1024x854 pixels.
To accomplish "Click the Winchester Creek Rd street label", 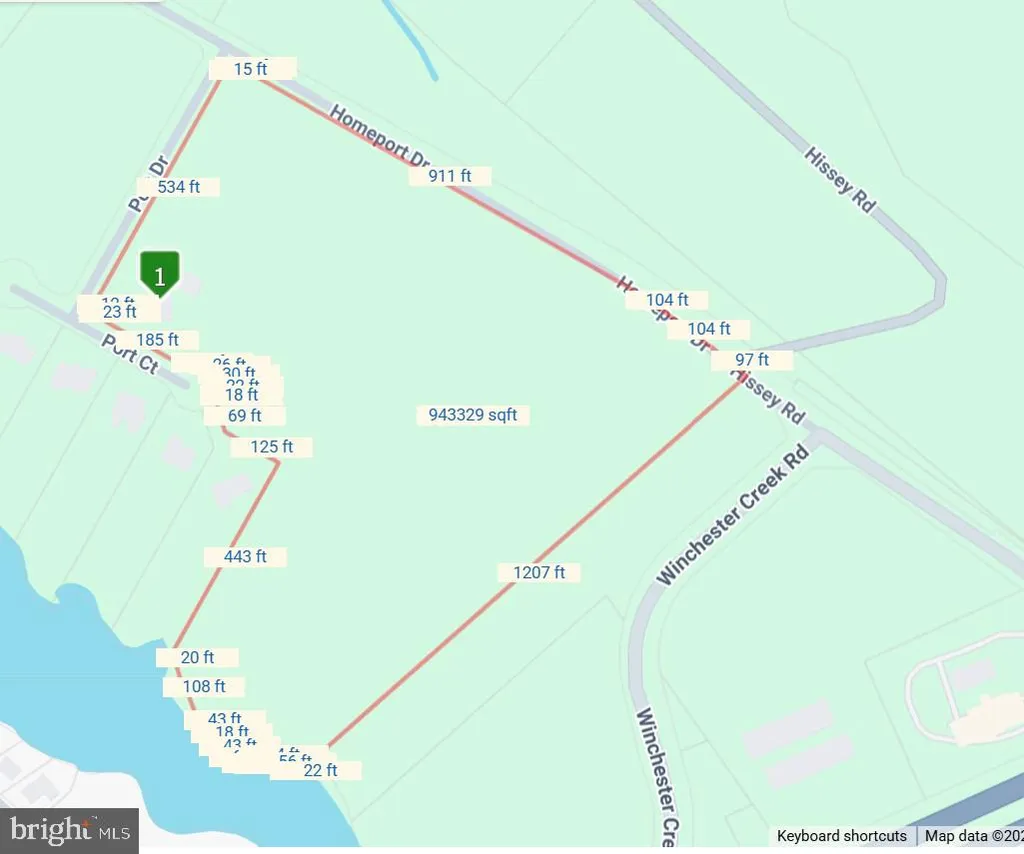I will click(x=732, y=515).
